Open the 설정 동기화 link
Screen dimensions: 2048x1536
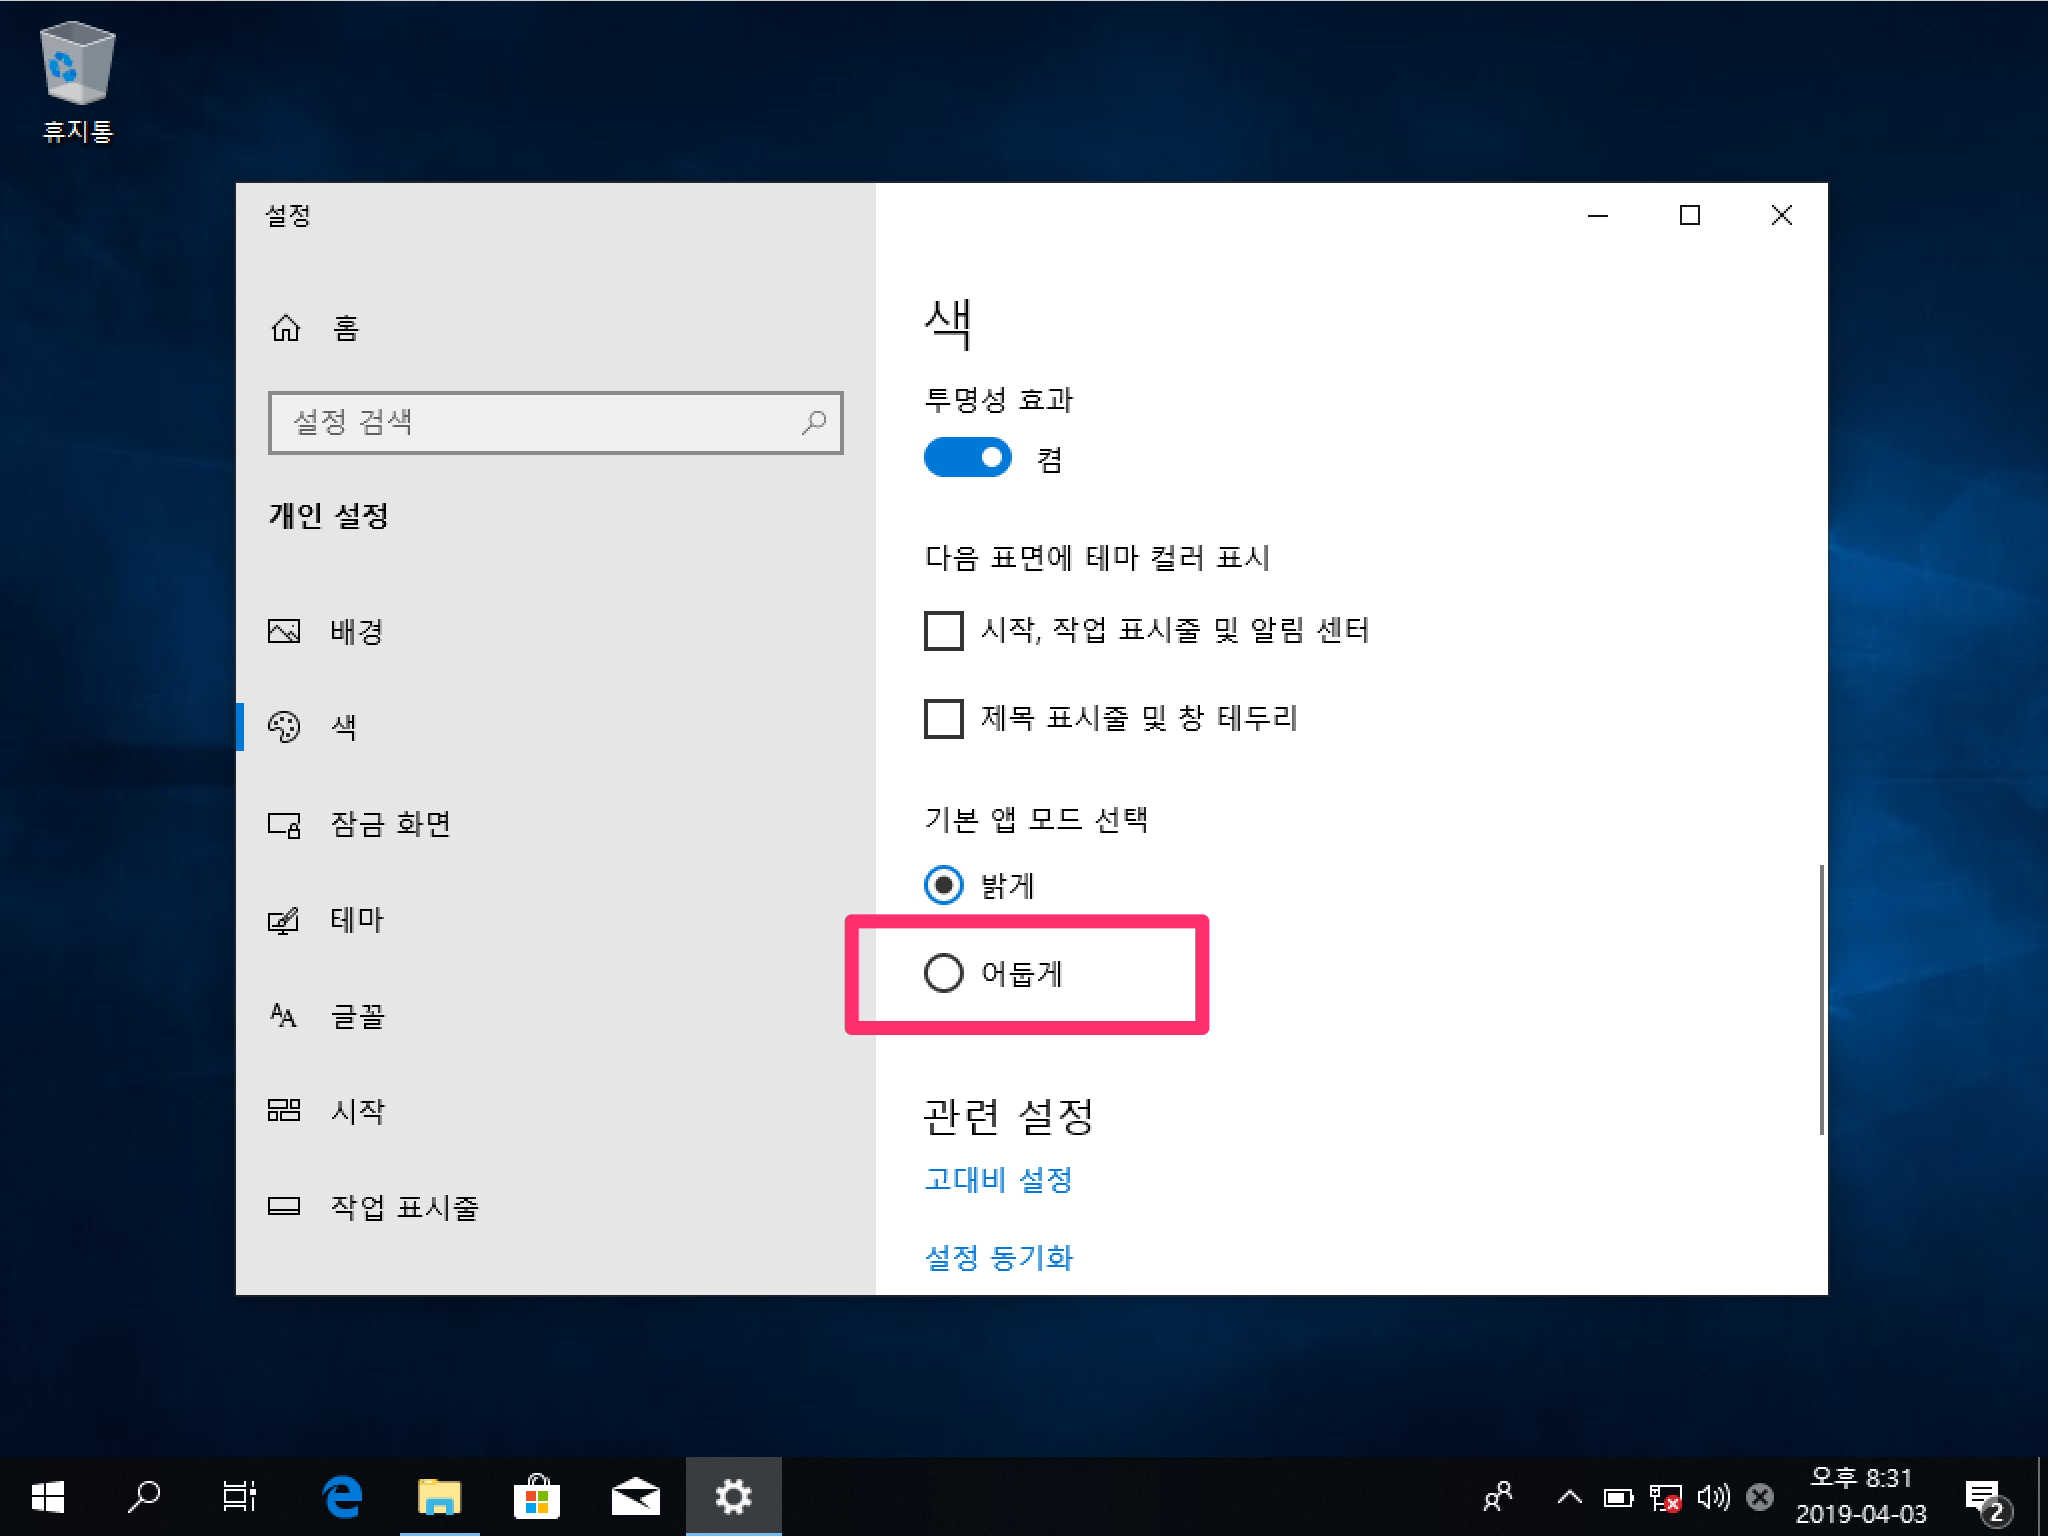click(x=998, y=1257)
